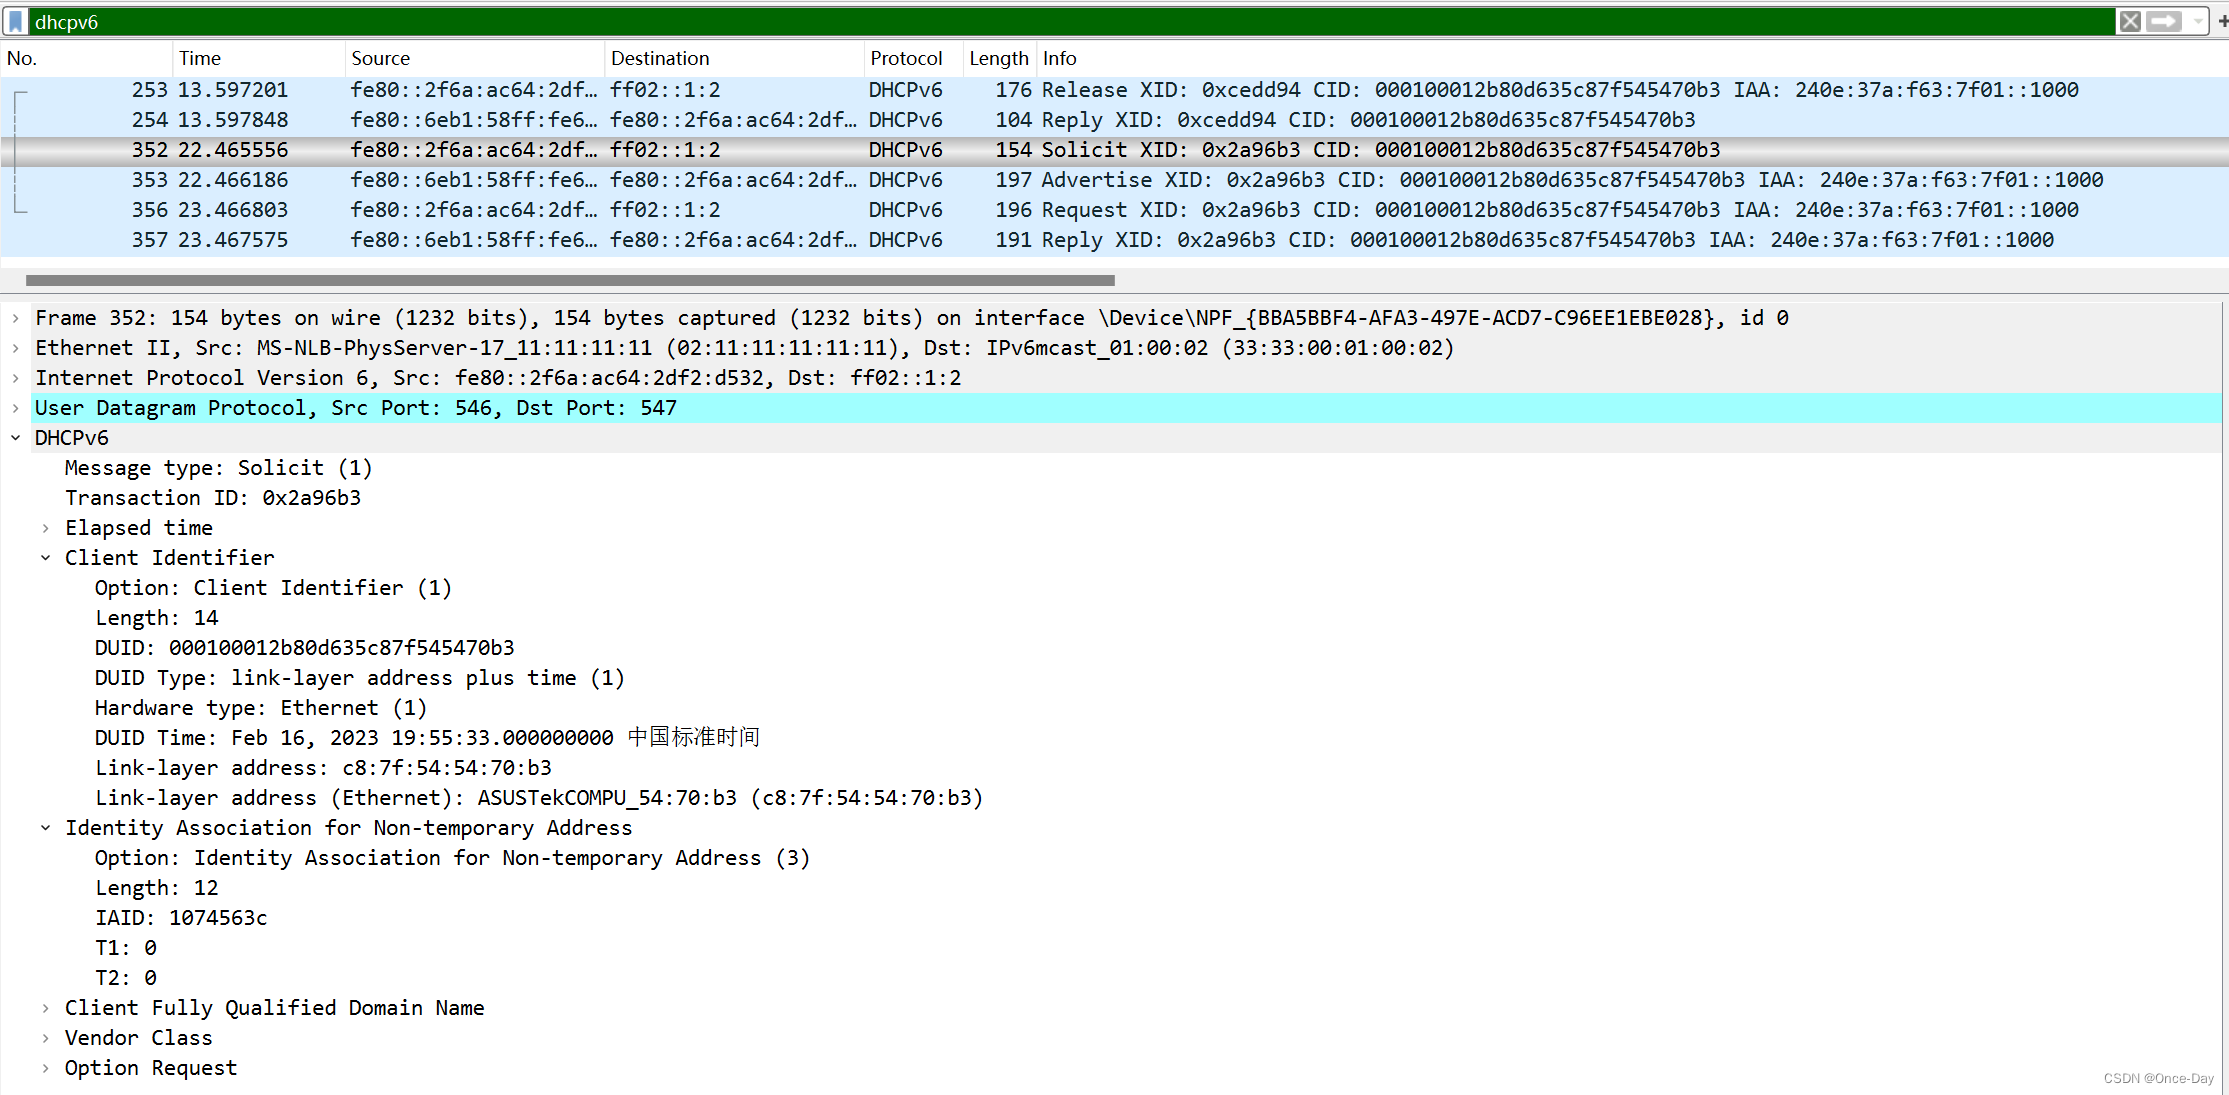
Task: Sort packets by Destination column
Action: tap(734, 58)
